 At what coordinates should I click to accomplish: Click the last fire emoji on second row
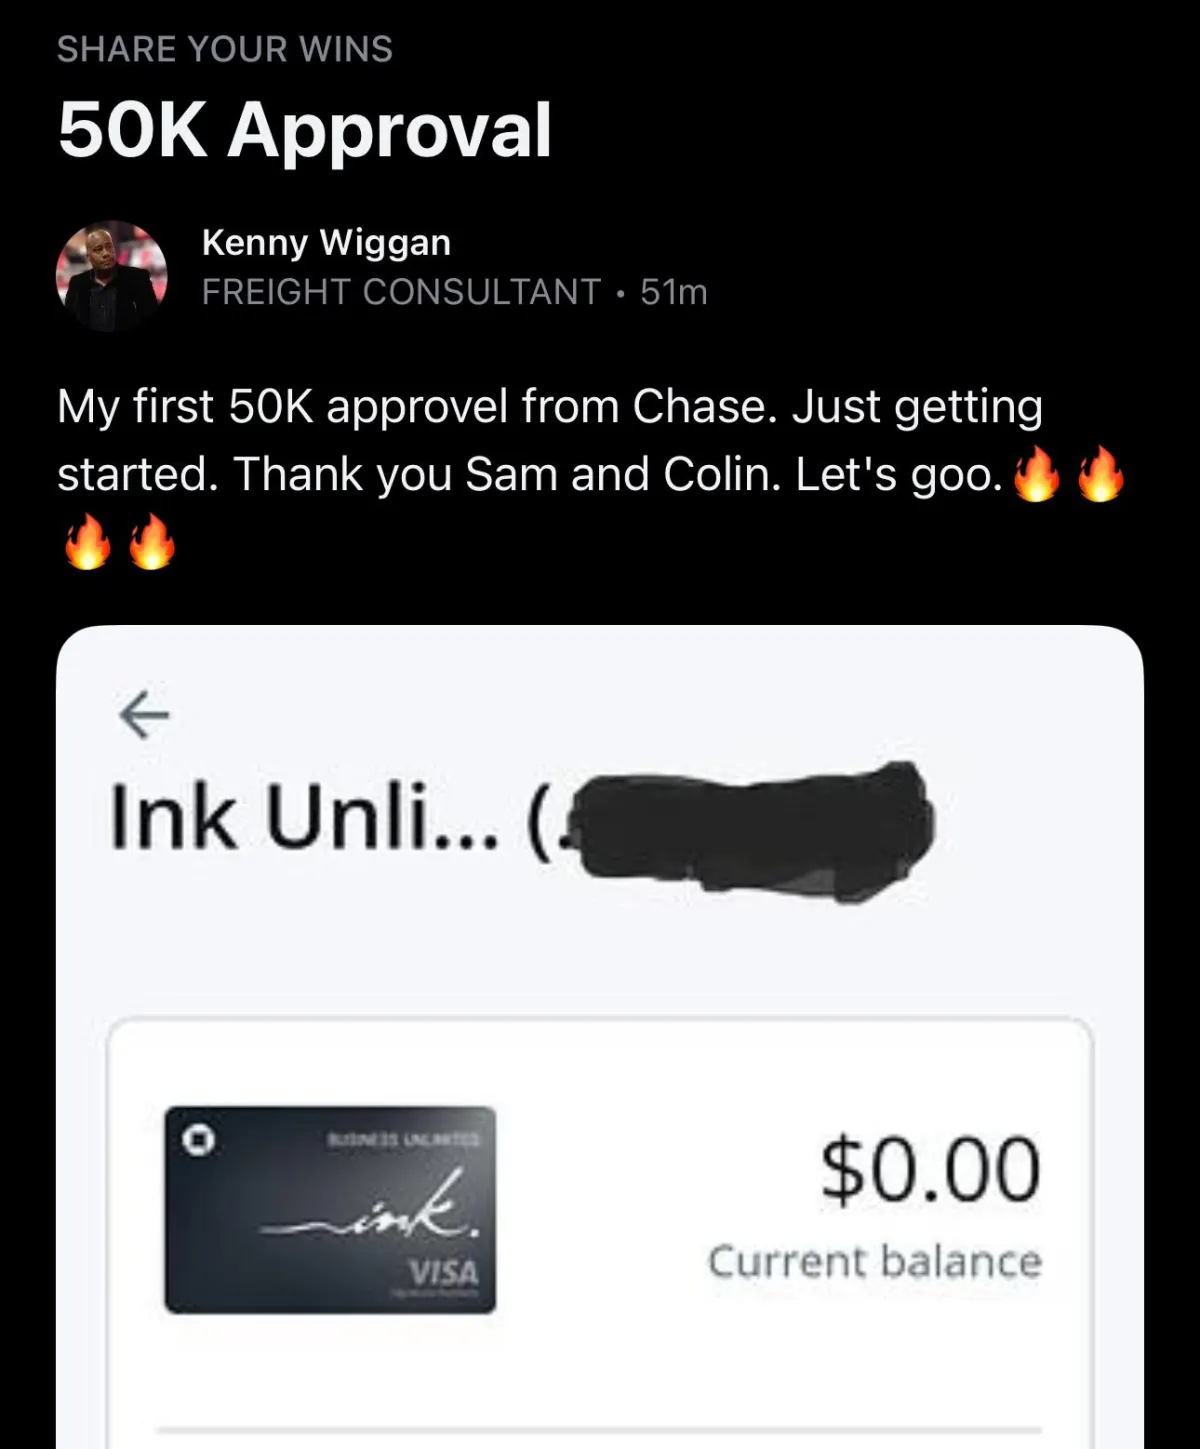pos(152,541)
